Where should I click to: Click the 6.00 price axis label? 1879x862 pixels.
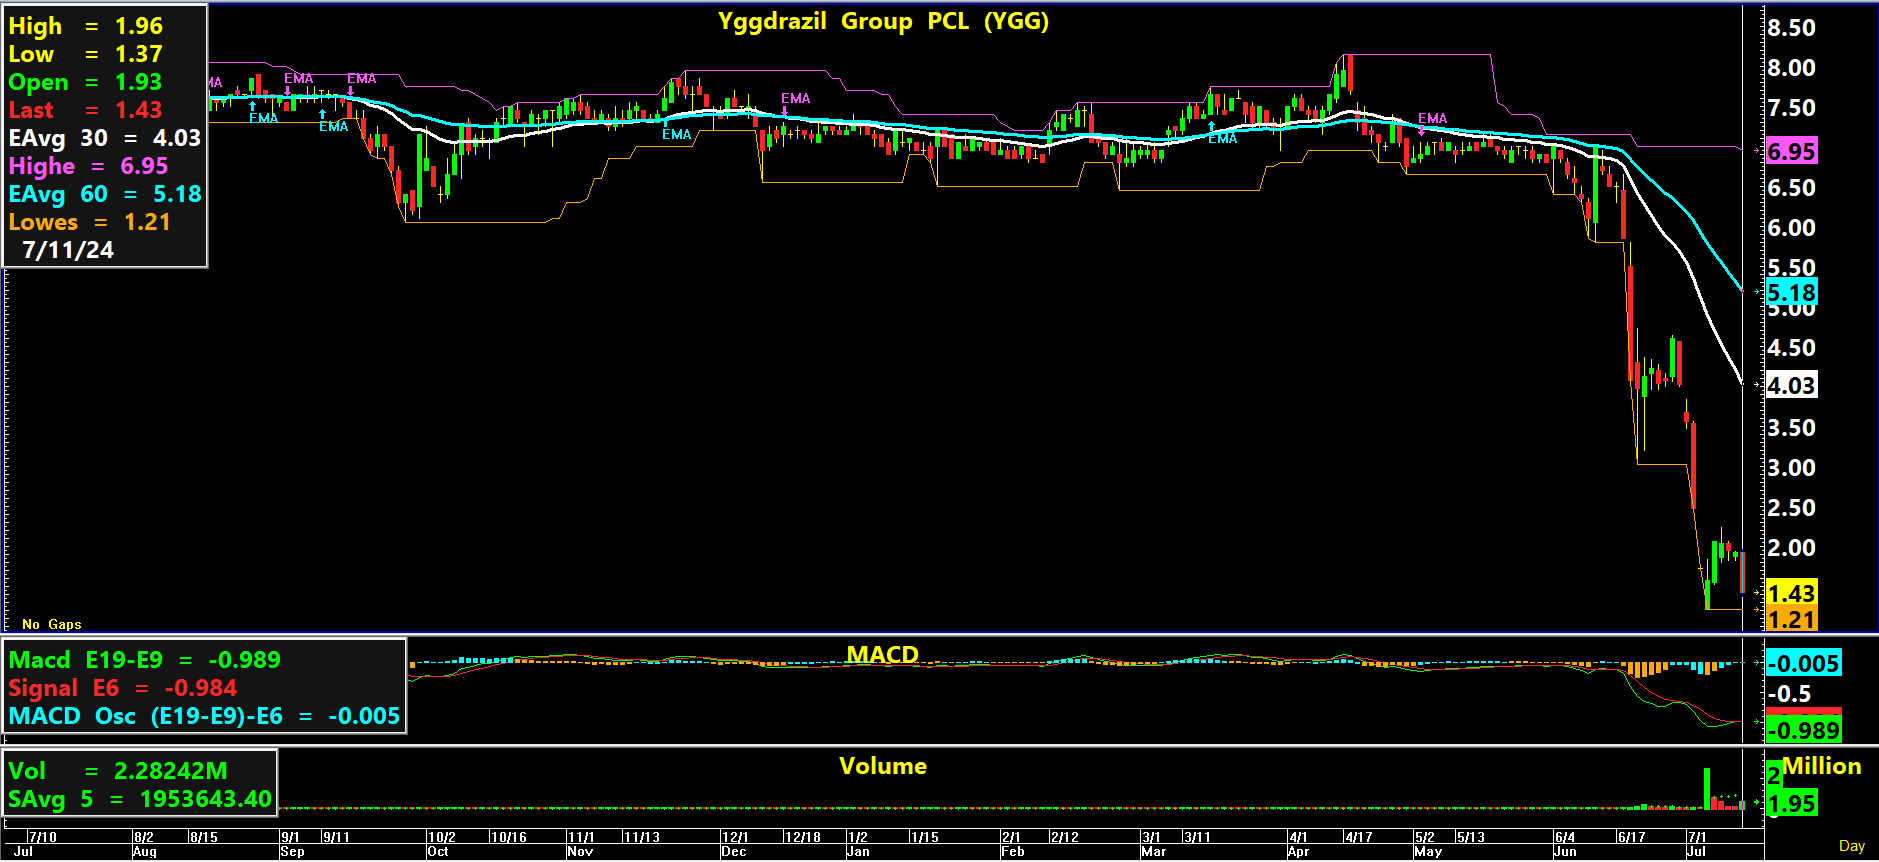[1791, 228]
